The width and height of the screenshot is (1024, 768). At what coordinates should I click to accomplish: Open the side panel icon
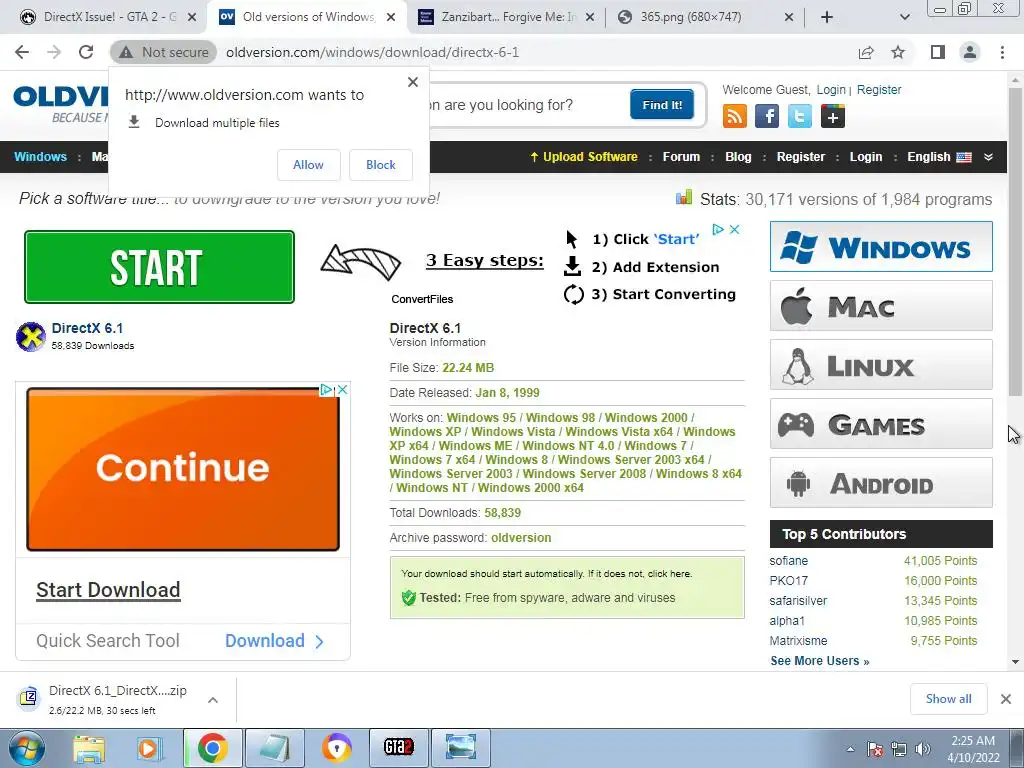click(x=938, y=52)
